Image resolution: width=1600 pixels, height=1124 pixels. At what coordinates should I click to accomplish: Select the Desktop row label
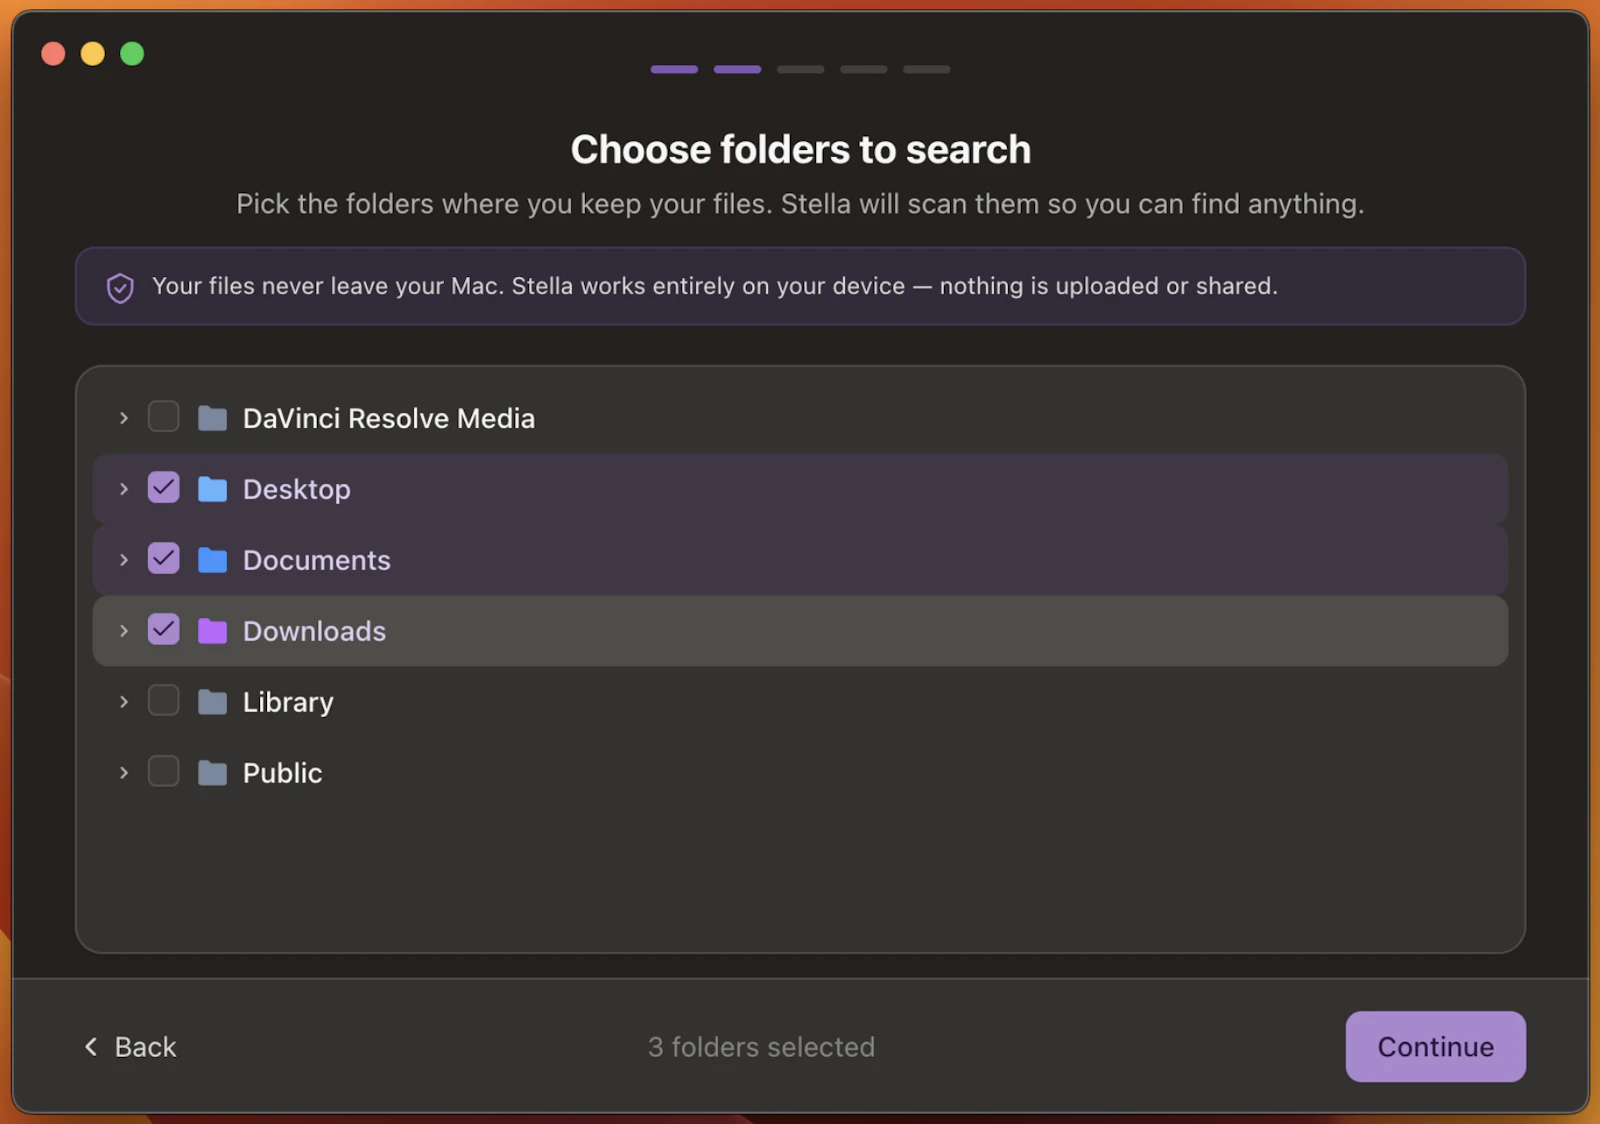297,490
